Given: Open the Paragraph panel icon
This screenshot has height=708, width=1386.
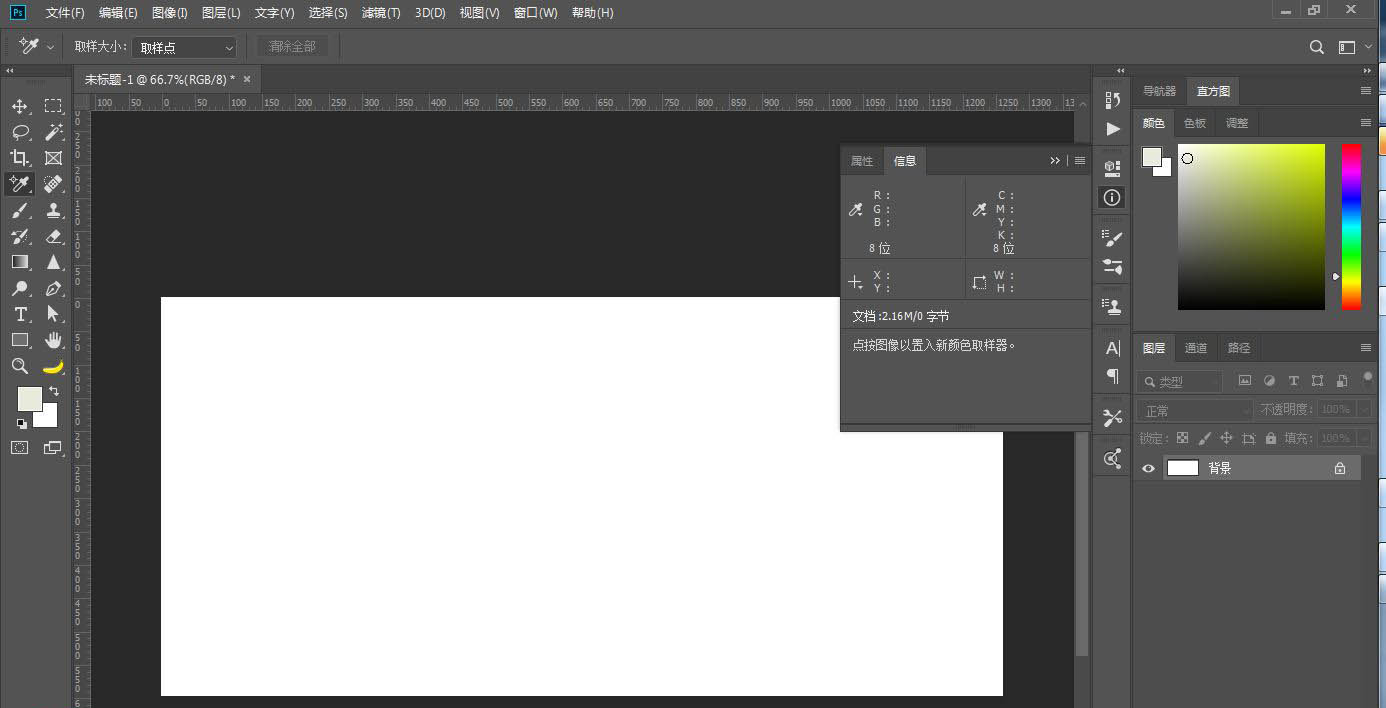Looking at the screenshot, I should (x=1112, y=376).
